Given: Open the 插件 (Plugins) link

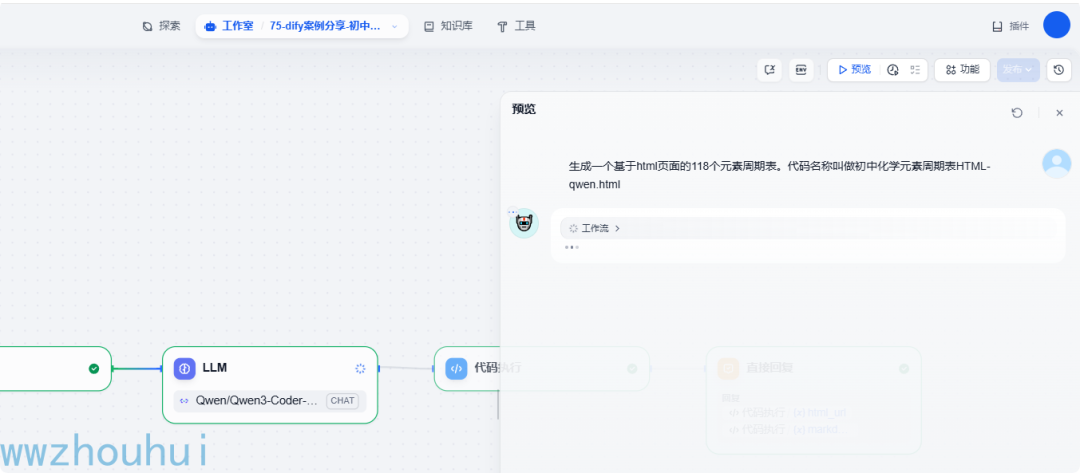Looking at the screenshot, I should [x=1010, y=26].
